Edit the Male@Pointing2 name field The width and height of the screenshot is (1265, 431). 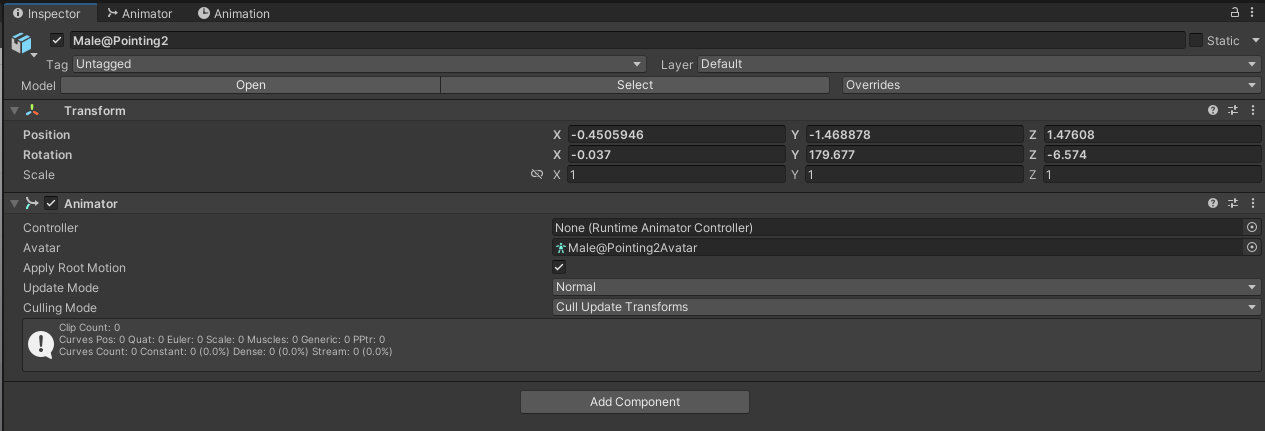[x=627, y=40]
